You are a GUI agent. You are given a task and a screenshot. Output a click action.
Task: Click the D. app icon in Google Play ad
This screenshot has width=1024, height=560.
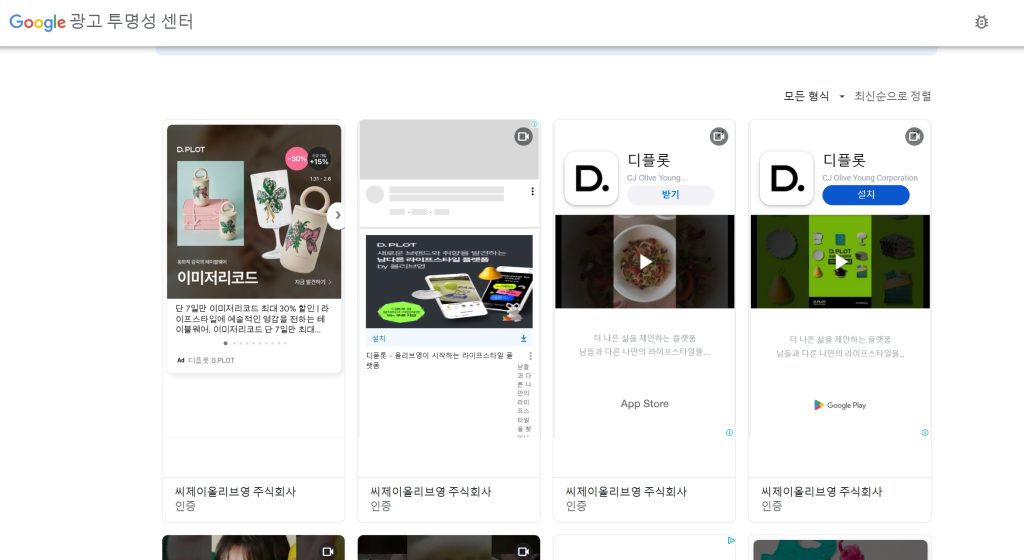(x=786, y=178)
